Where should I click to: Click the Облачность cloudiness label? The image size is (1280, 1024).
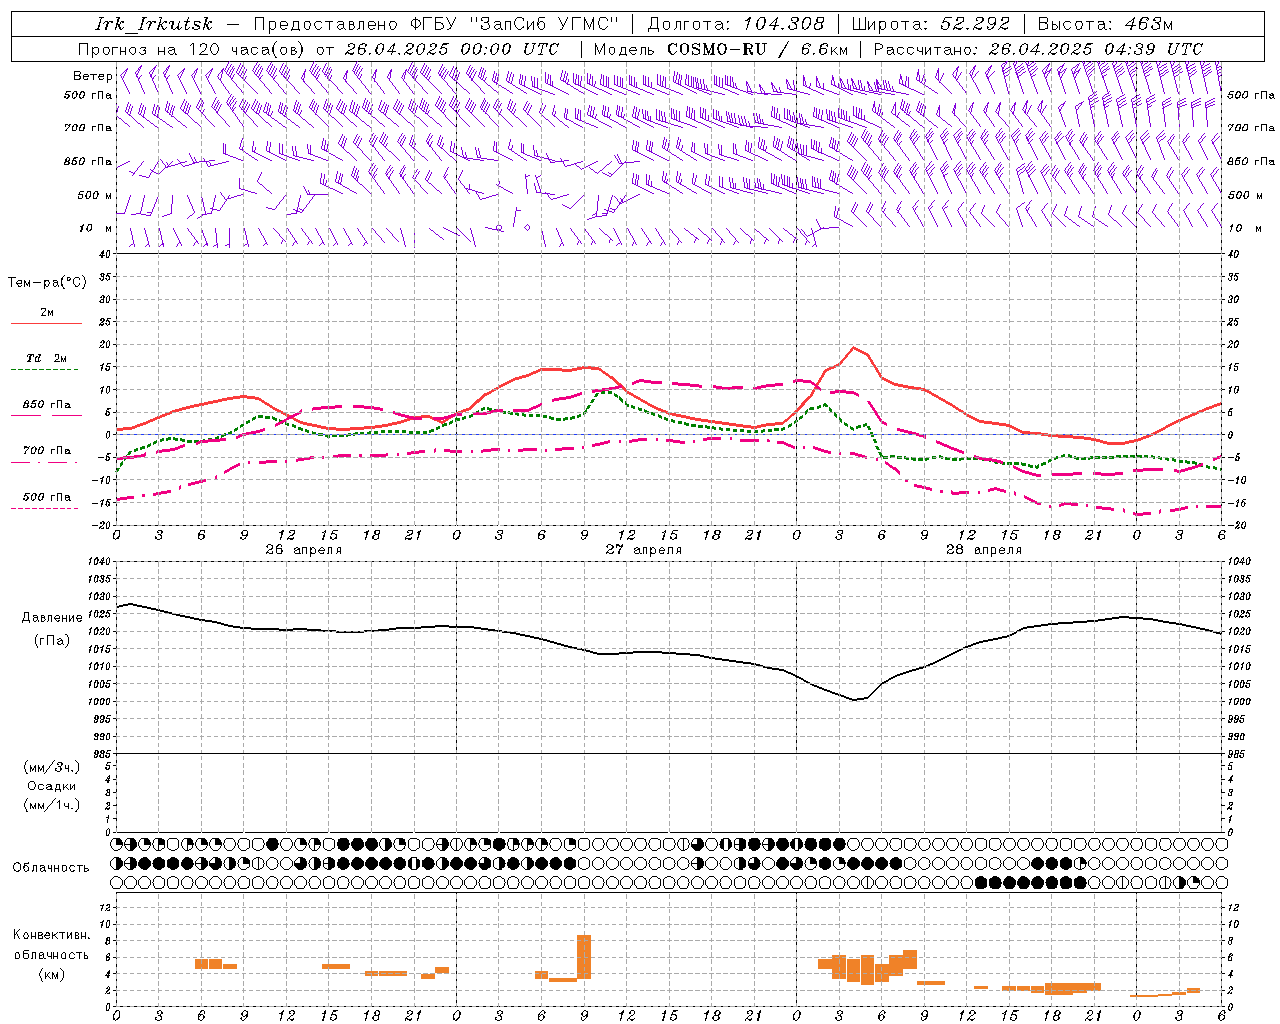51,868
